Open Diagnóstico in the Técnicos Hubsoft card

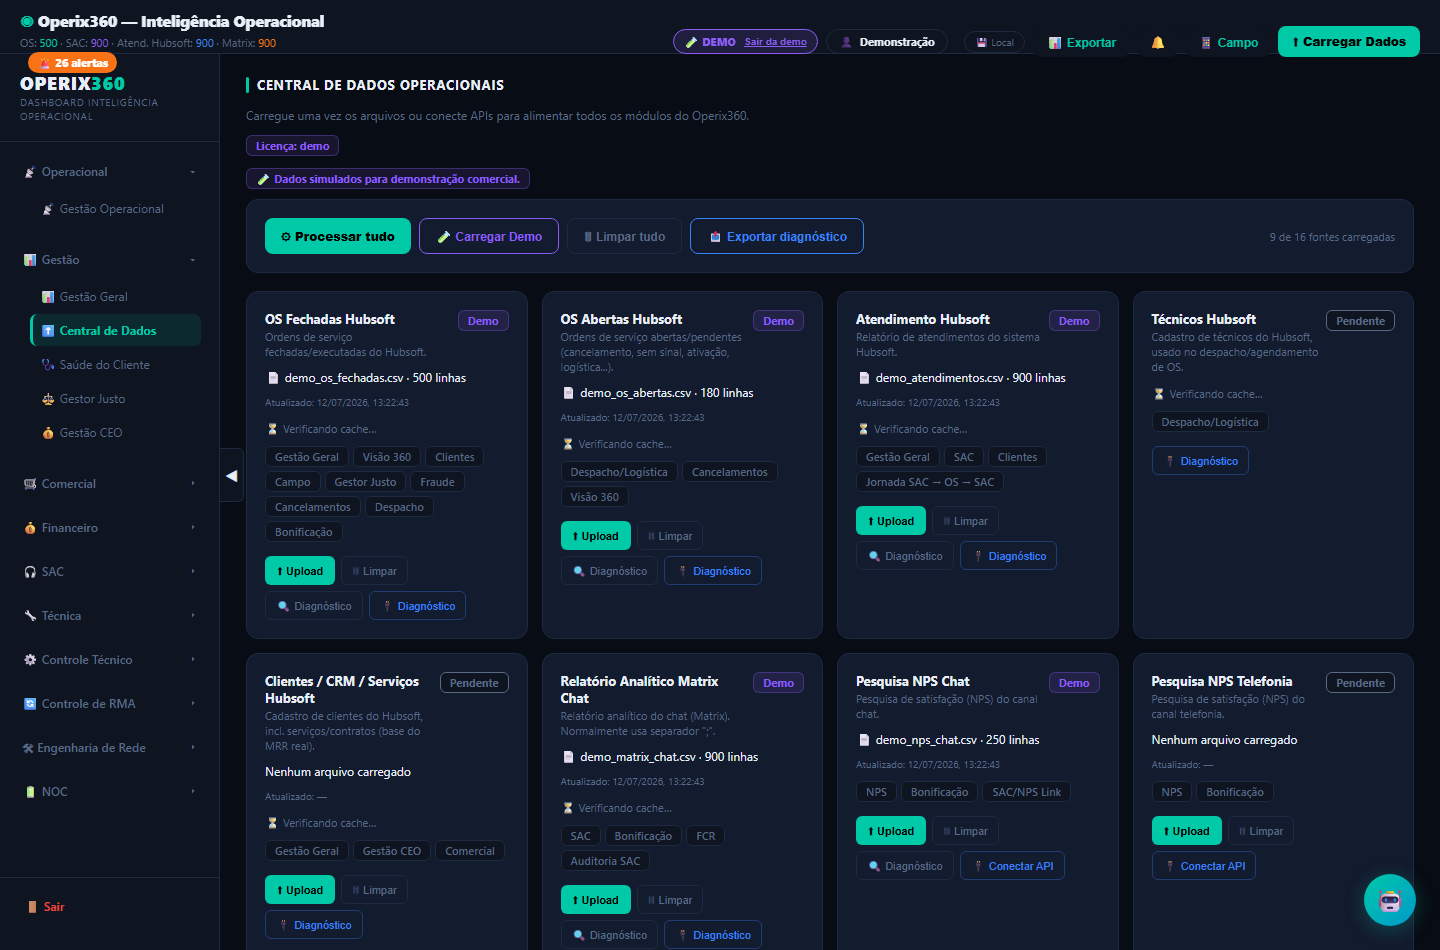pyautogui.click(x=1200, y=461)
